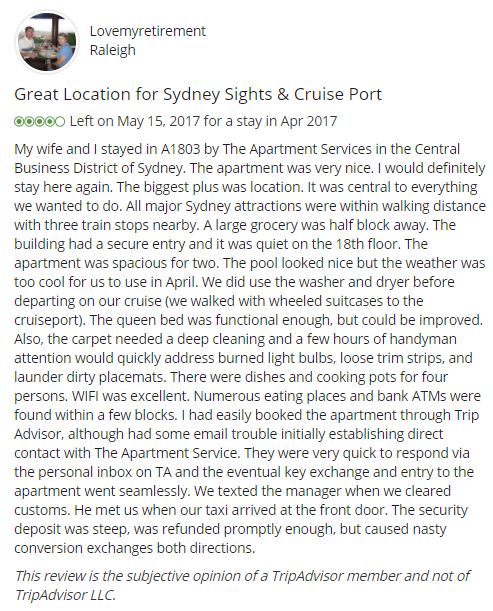This screenshot has height=611, width=493.
Task: Click the third green rating bubble
Action: click(39, 122)
